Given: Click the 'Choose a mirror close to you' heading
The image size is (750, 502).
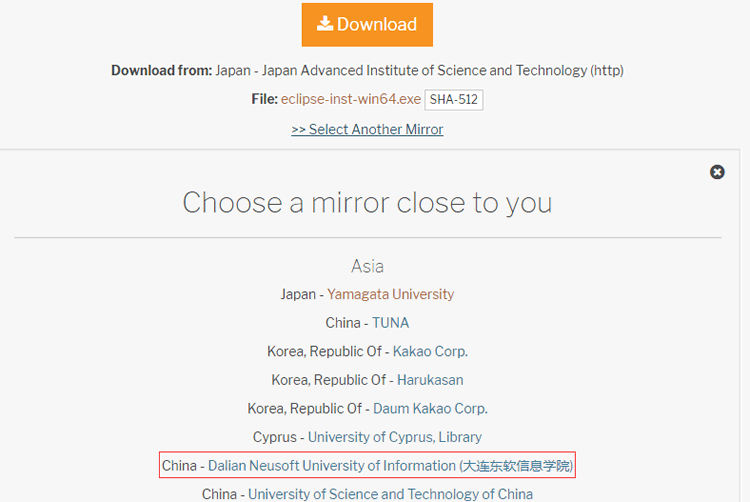Looking at the screenshot, I should [x=367, y=203].
